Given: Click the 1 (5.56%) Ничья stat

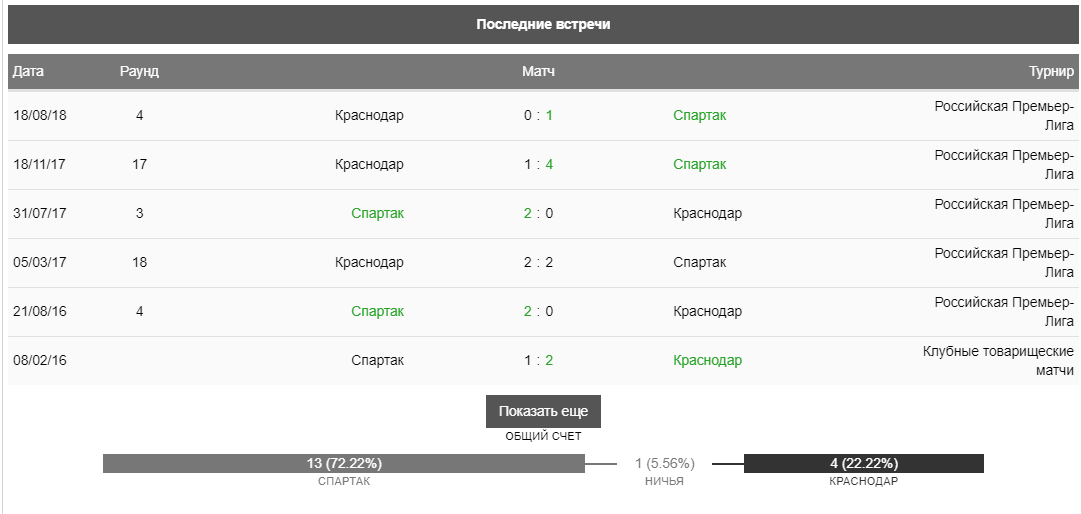Looking at the screenshot, I should click(665, 464).
